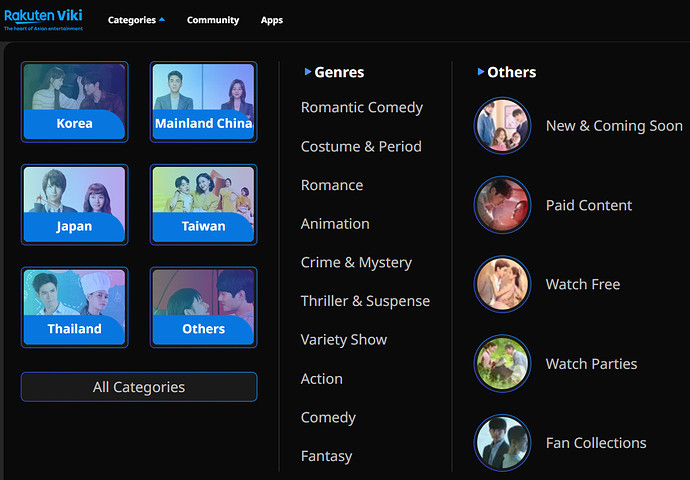
Task: Select the Paid Content circular icon
Action: coord(502,205)
